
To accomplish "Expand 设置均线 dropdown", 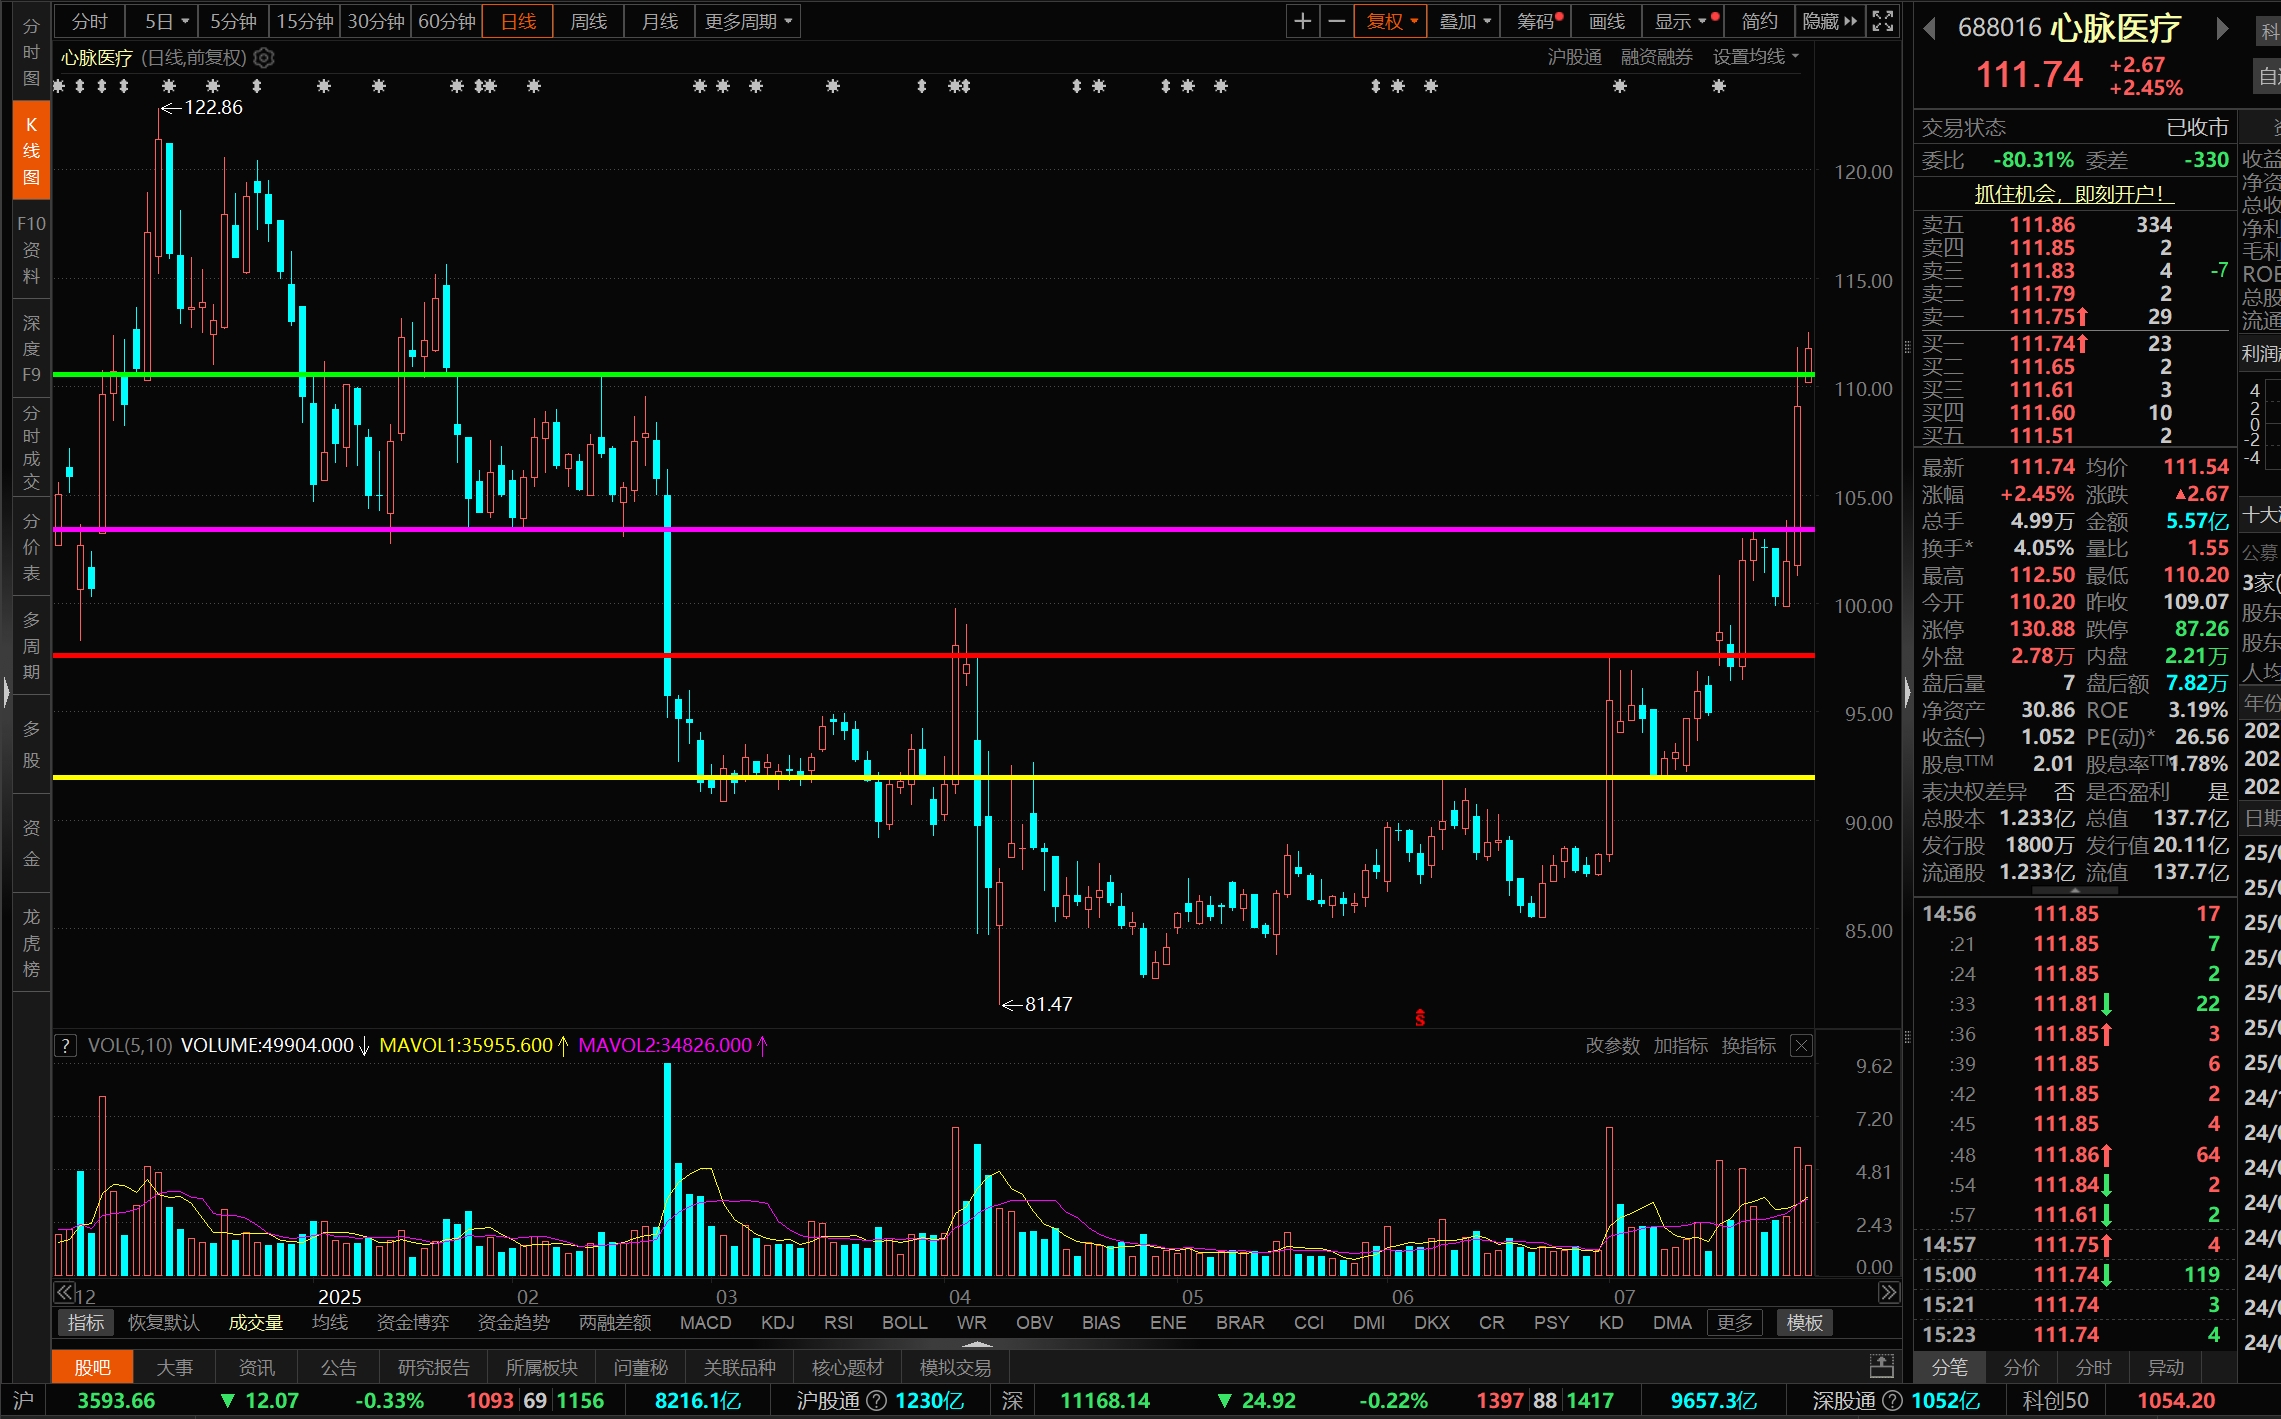I will 1755,57.
